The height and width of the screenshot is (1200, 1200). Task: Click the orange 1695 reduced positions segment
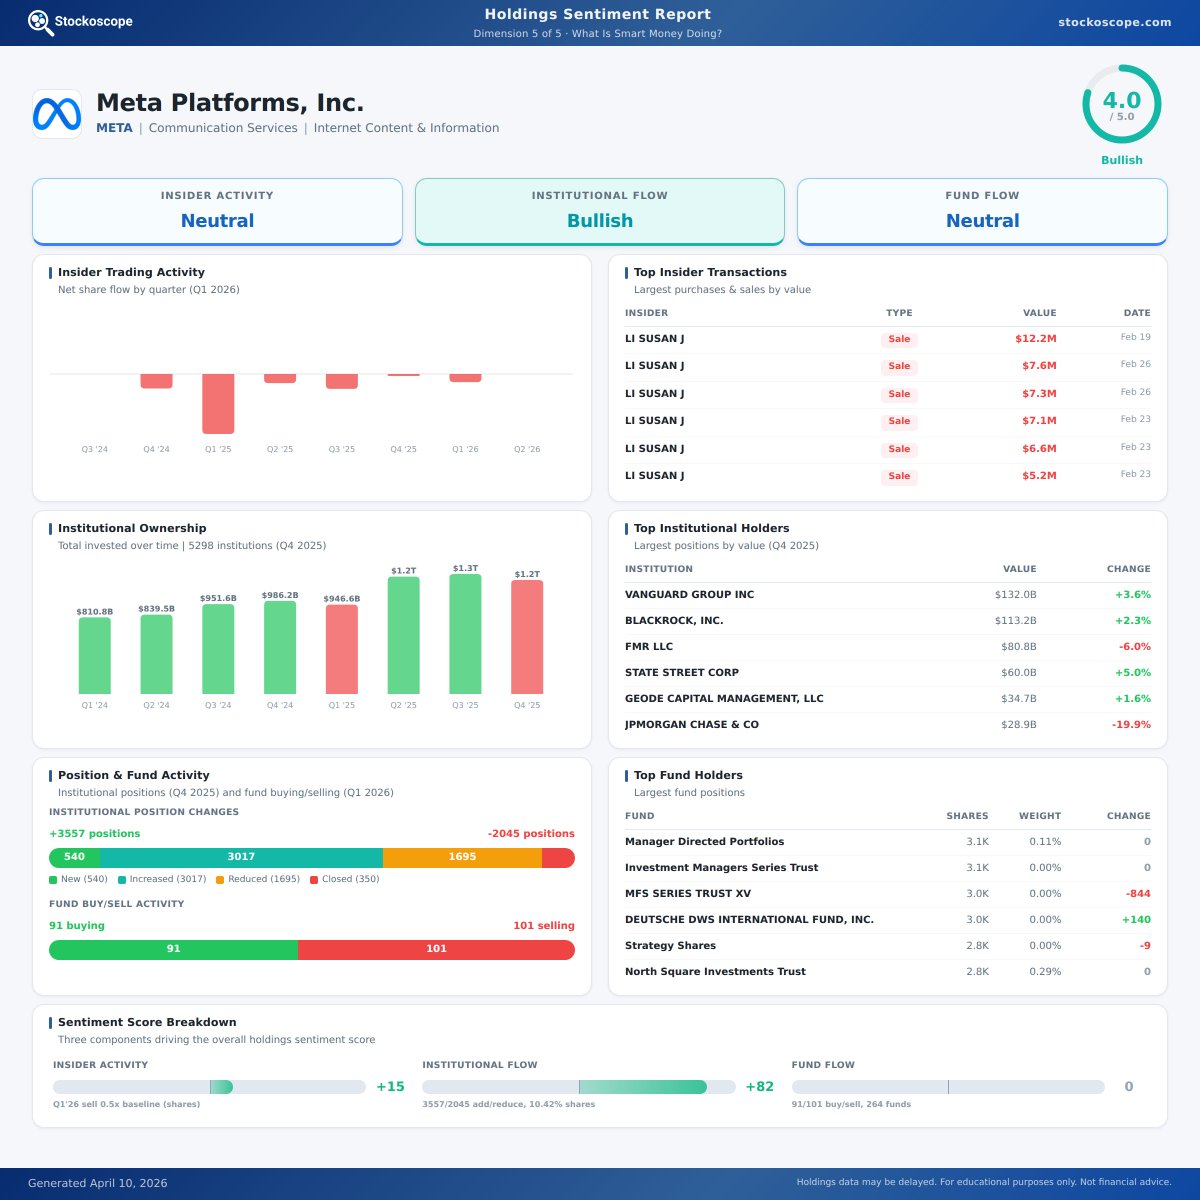point(462,857)
